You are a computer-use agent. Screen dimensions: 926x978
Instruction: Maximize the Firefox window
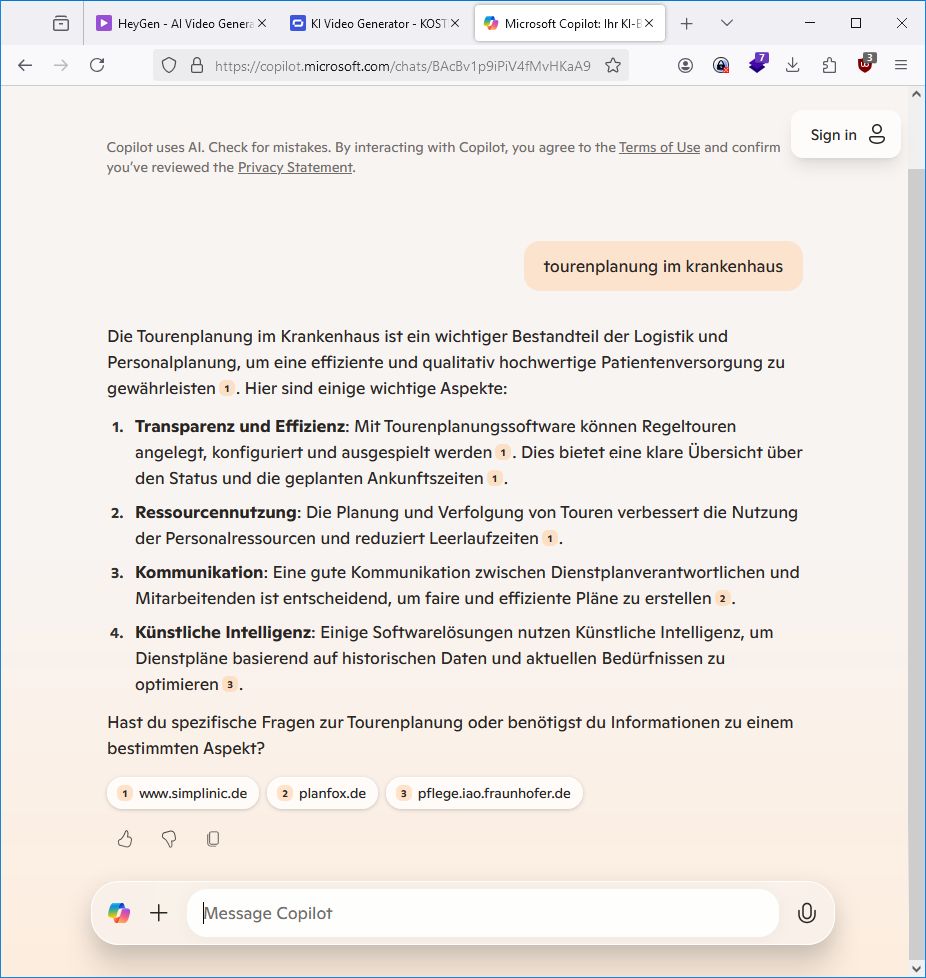pyautogui.click(x=856, y=23)
